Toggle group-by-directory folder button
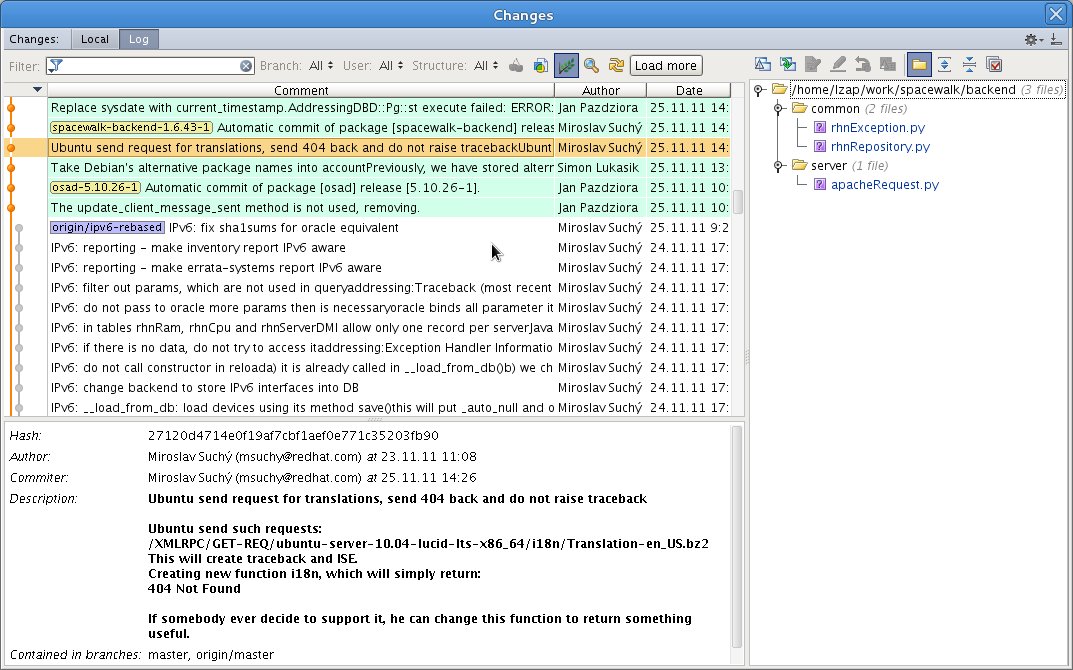This screenshot has height=670, width=1073. (x=919, y=65)
